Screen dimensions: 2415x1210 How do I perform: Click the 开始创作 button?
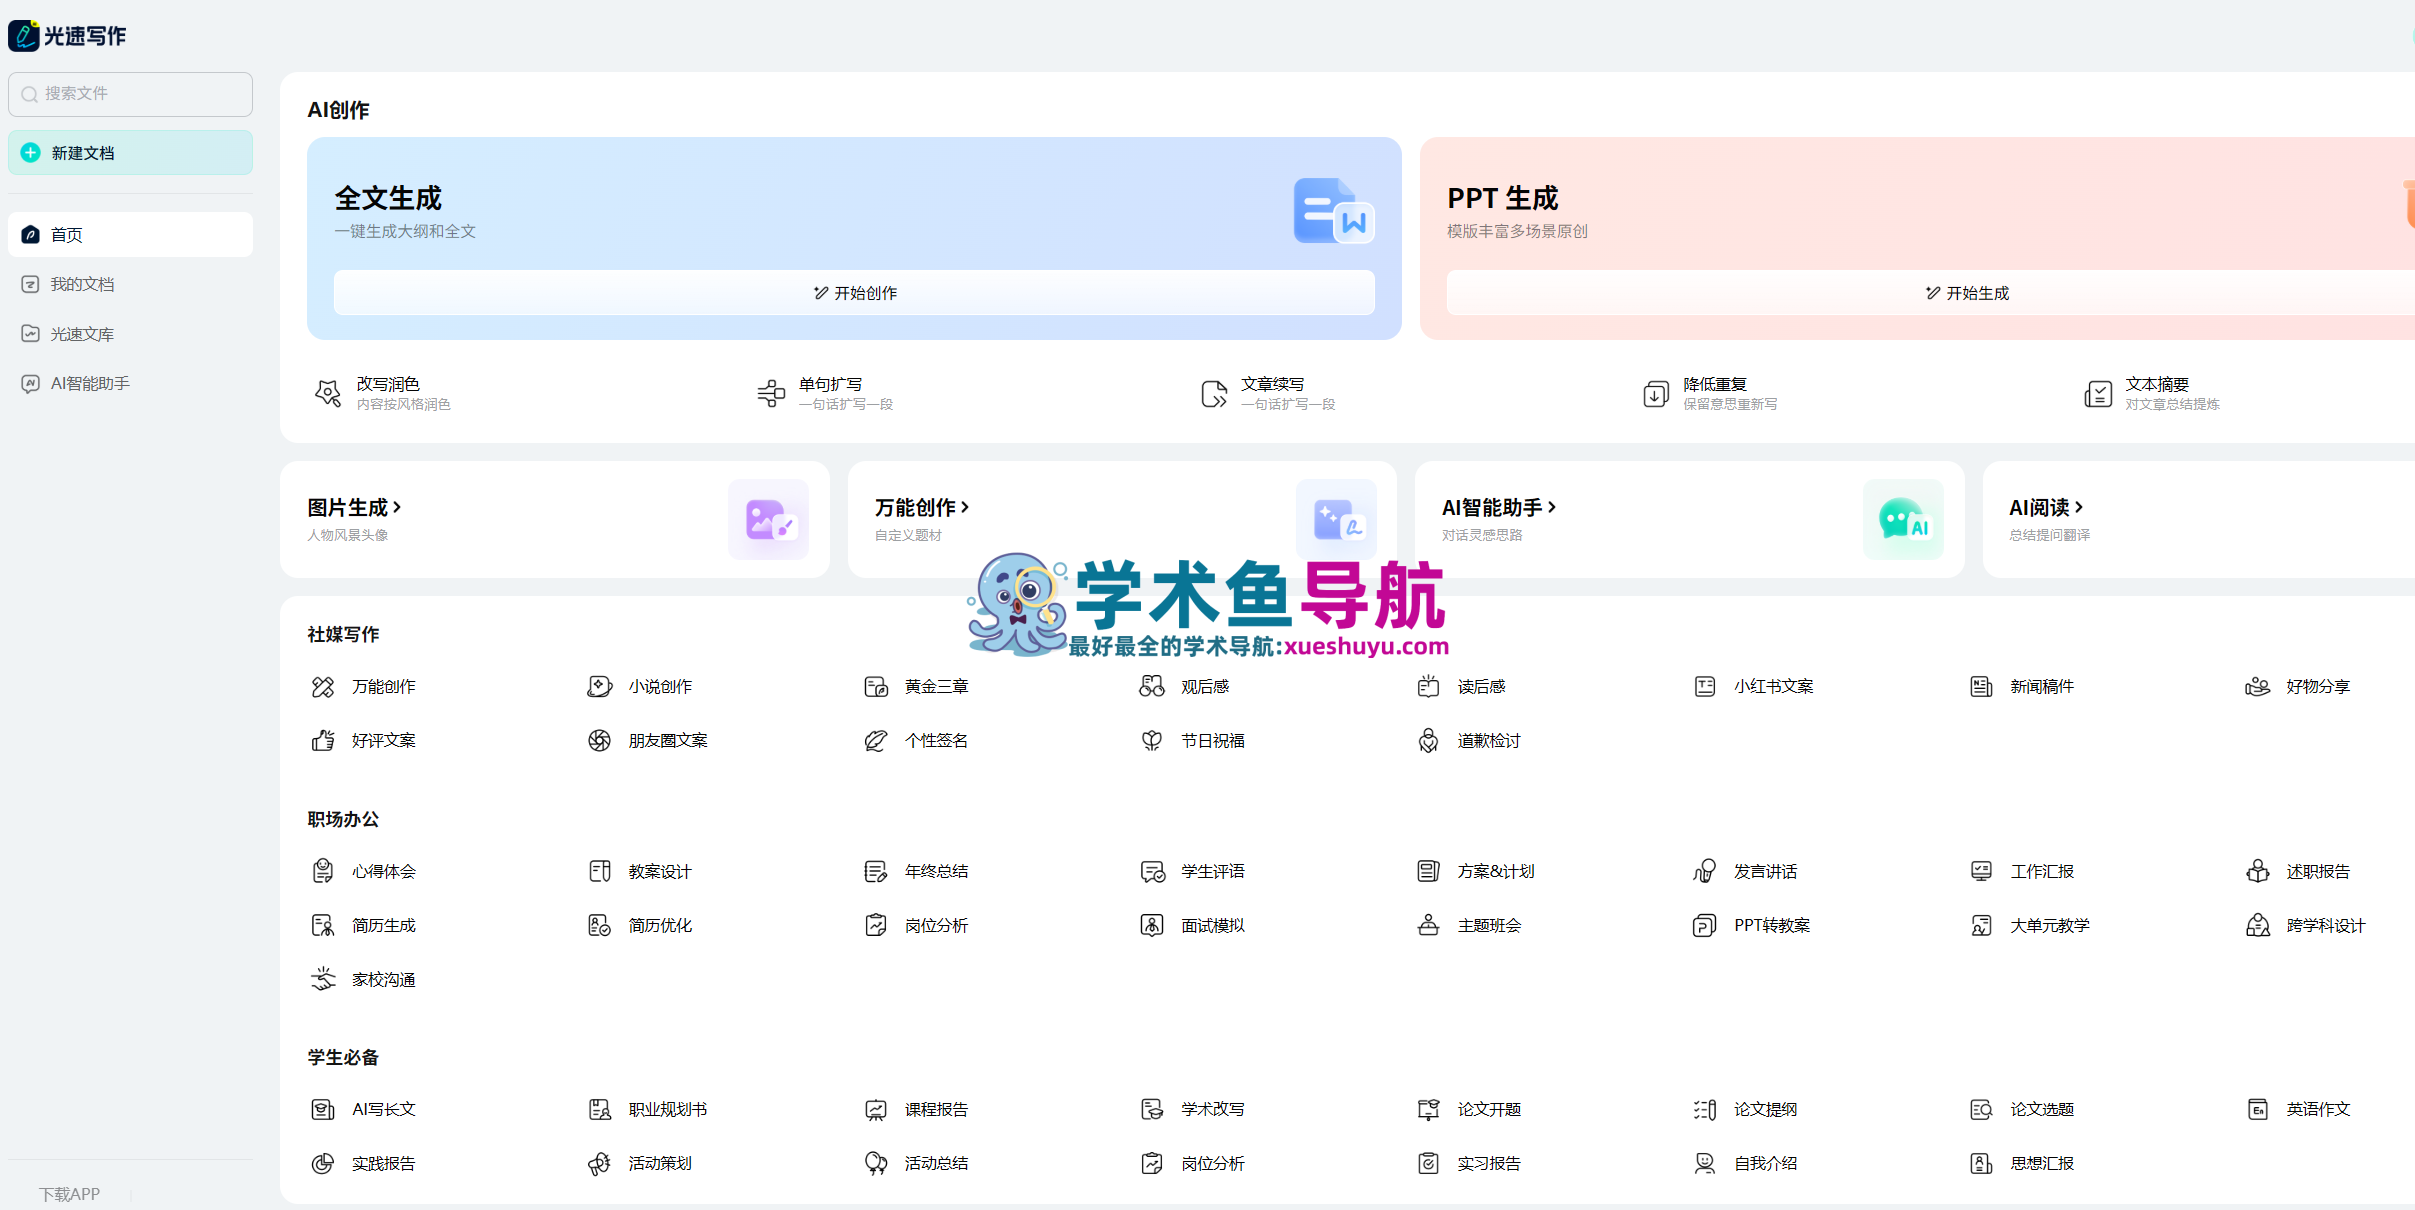[x=854, y=293]
